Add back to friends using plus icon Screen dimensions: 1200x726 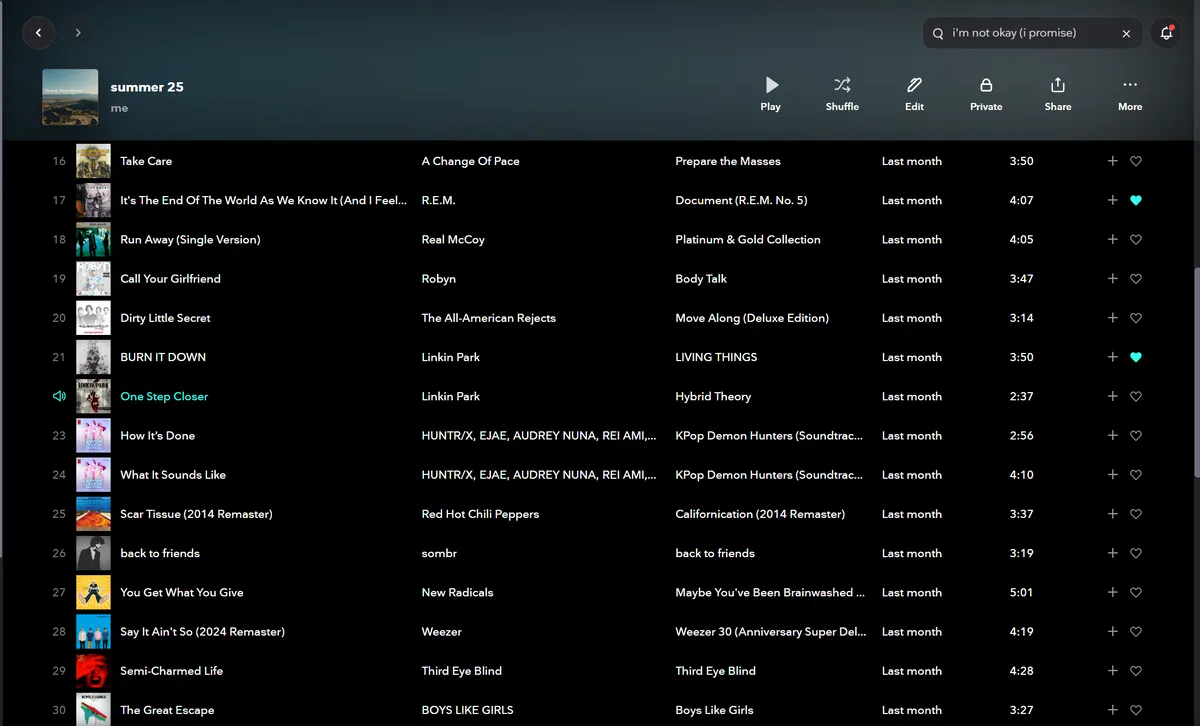pos(1112,553)
